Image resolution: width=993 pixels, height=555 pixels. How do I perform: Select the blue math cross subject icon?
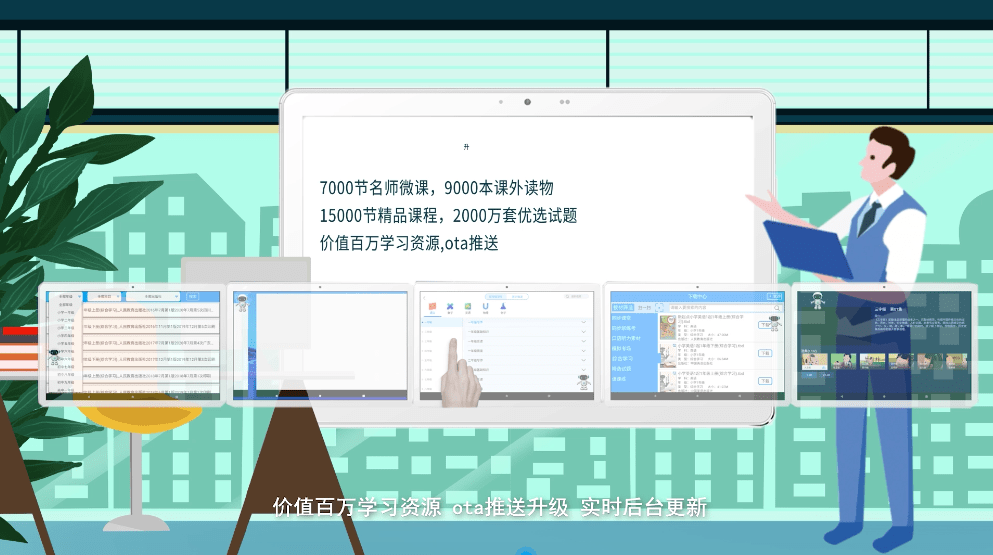coord(450,309)
